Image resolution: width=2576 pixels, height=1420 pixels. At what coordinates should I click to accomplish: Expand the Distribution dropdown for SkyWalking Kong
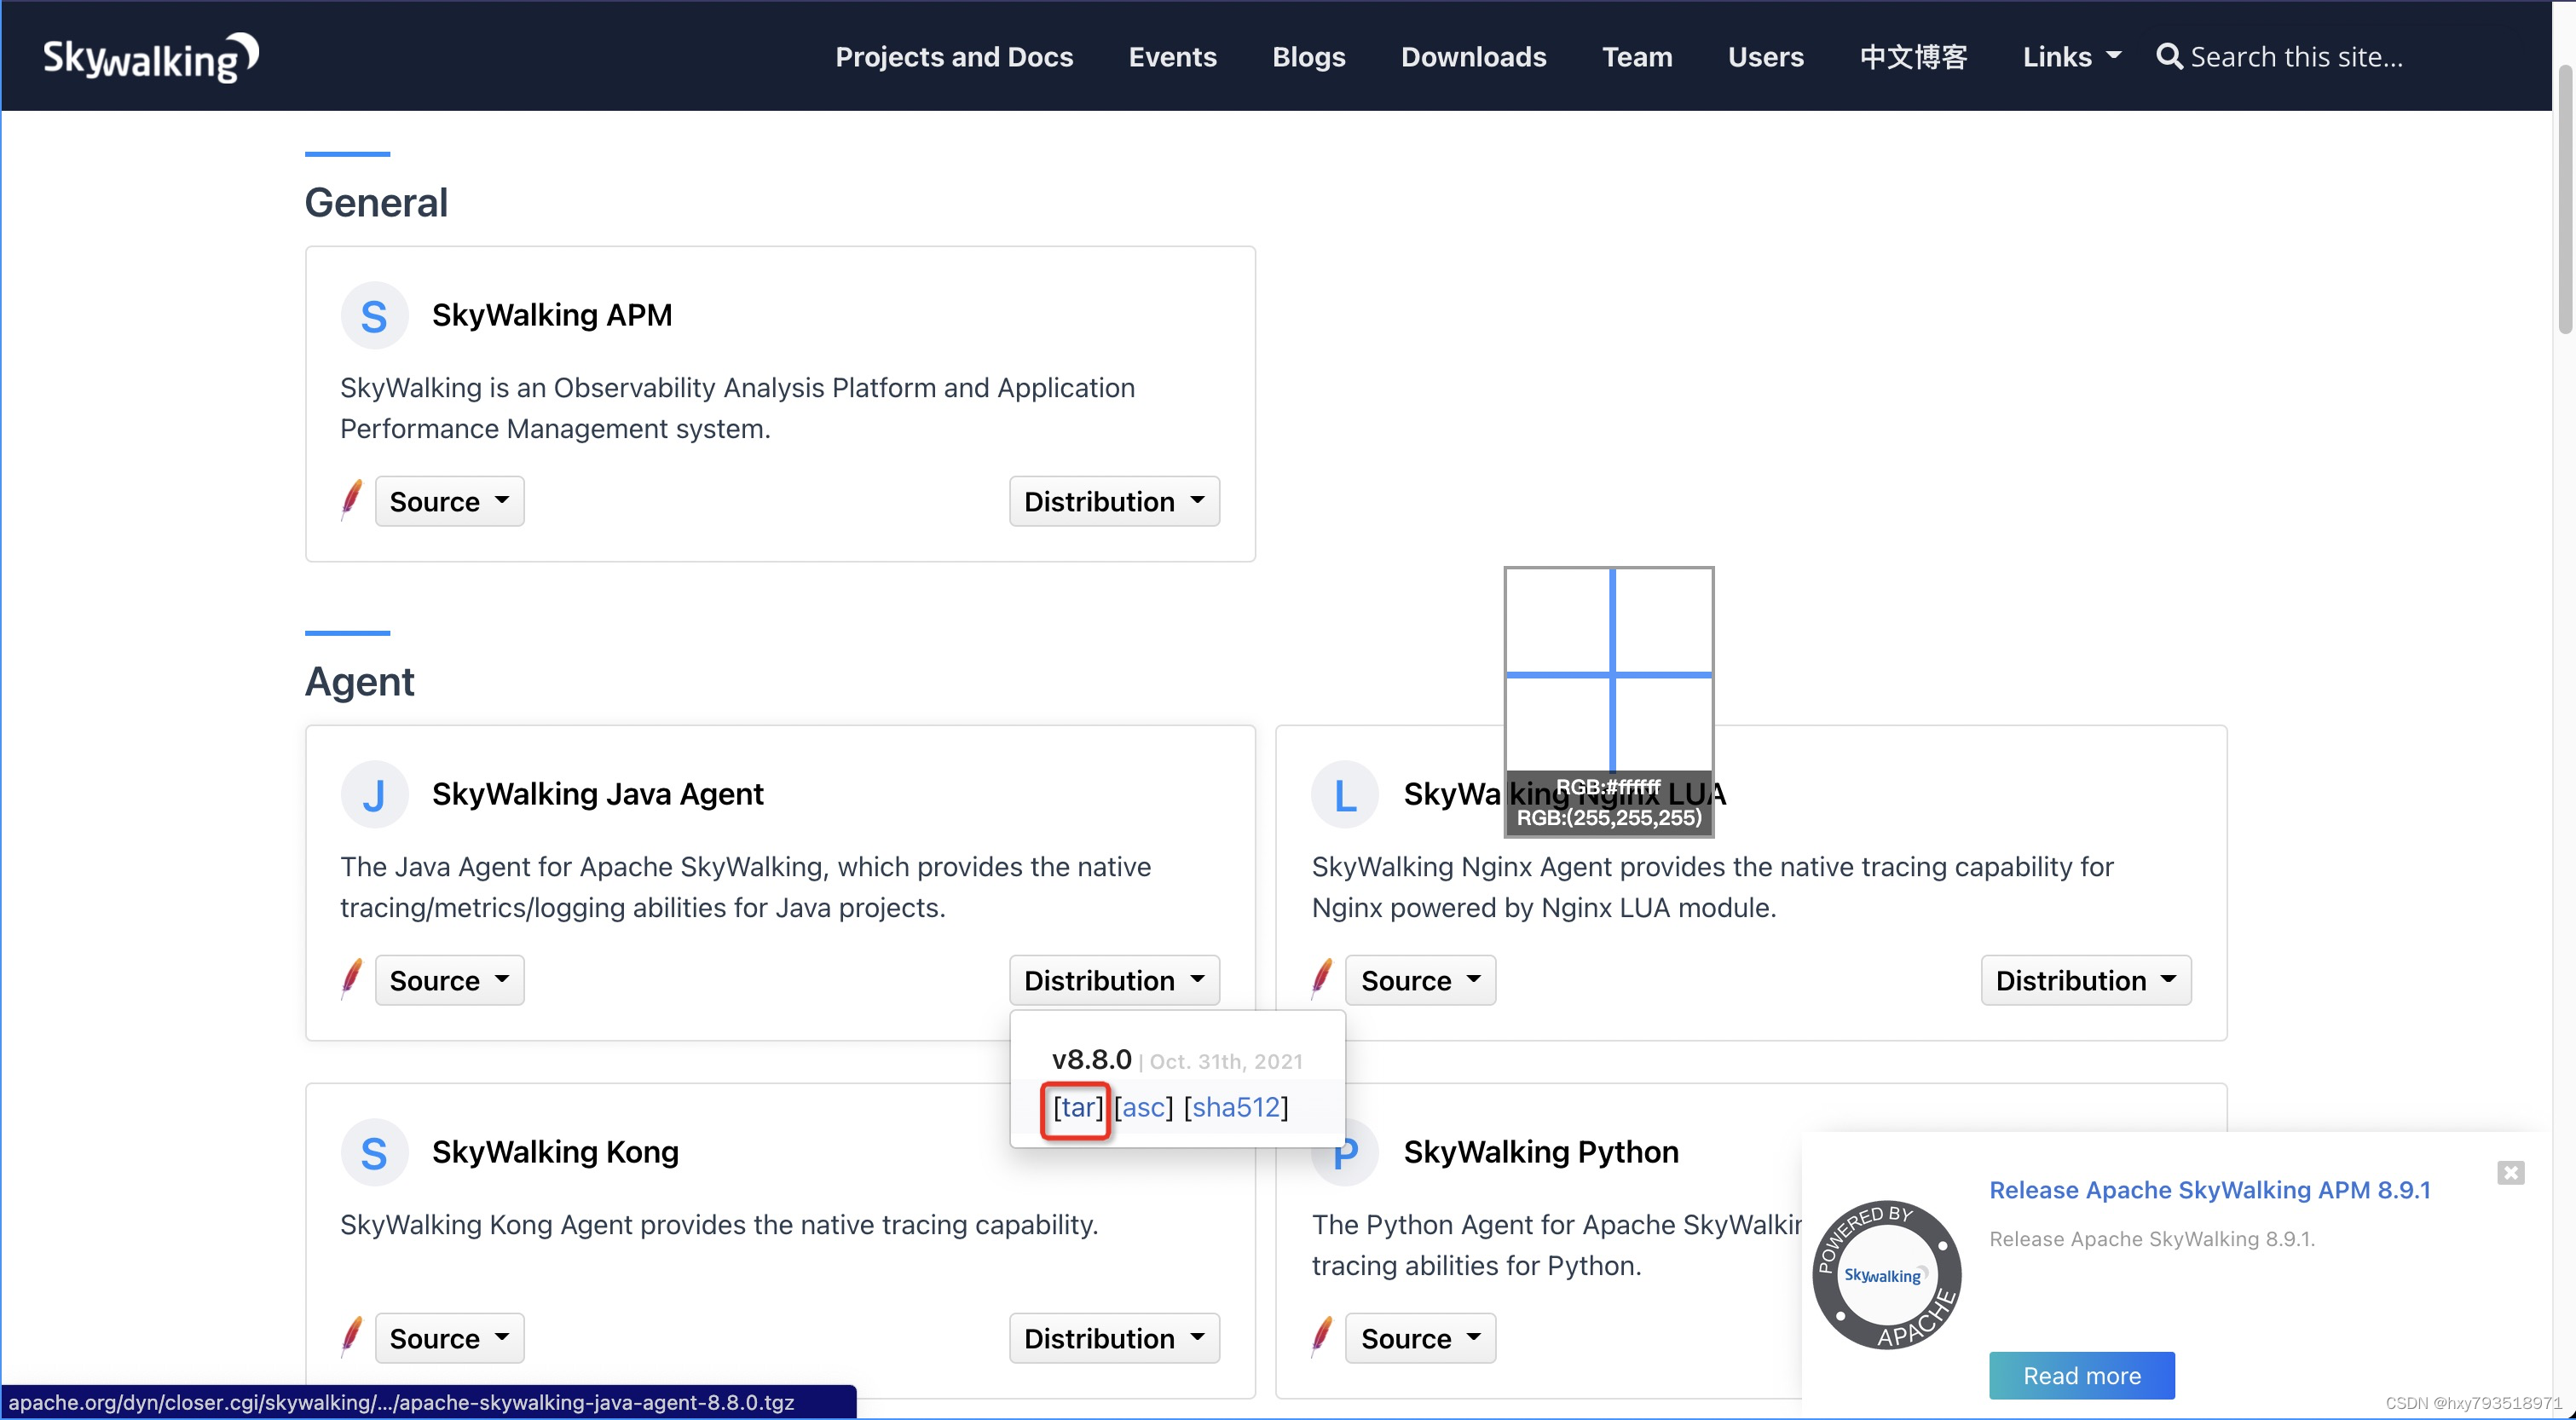point(1114,1338)
